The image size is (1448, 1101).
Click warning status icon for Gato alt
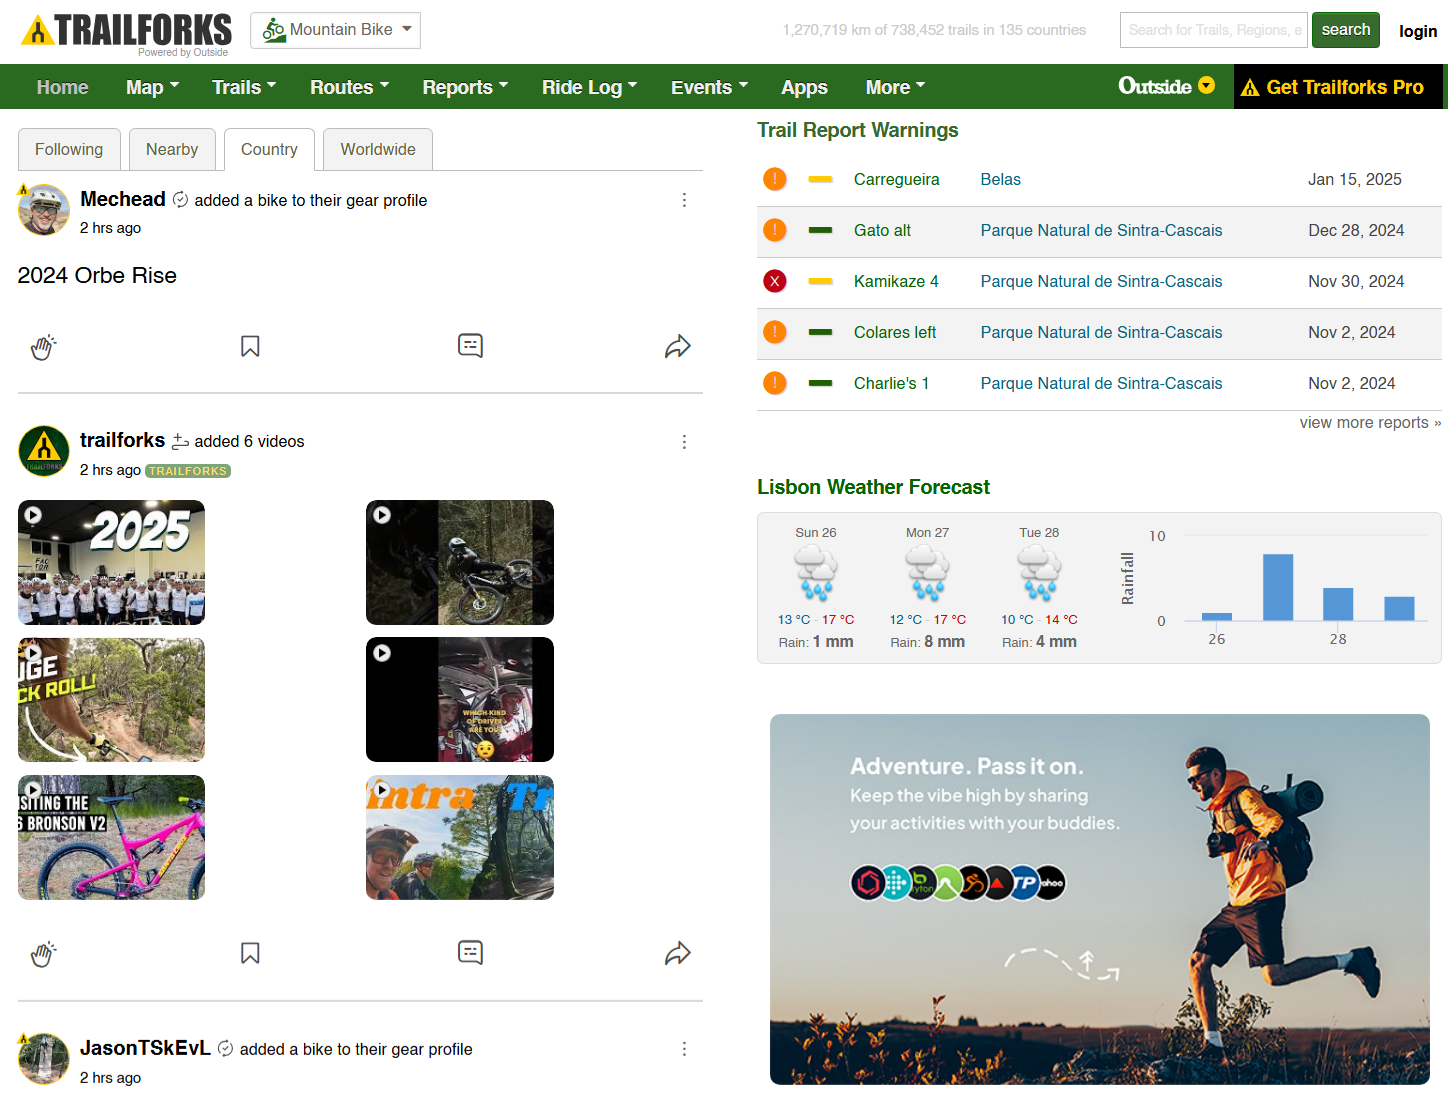[x=775, y=230]
